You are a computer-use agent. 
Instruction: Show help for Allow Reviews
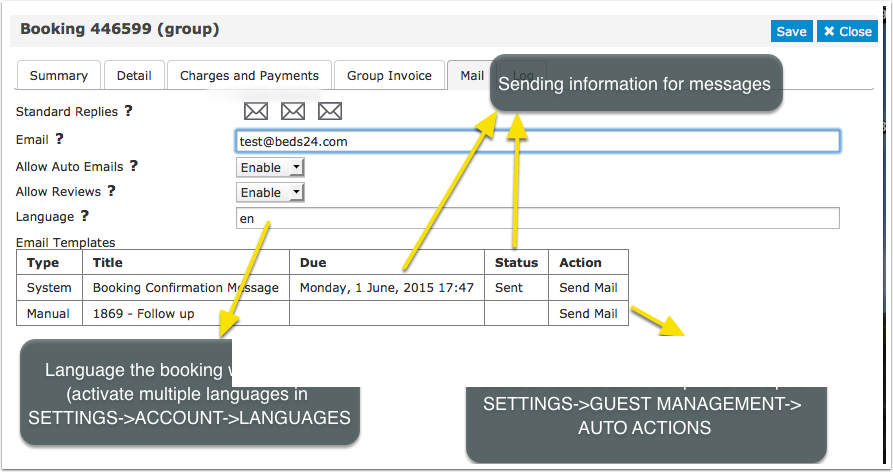(112, 191)
